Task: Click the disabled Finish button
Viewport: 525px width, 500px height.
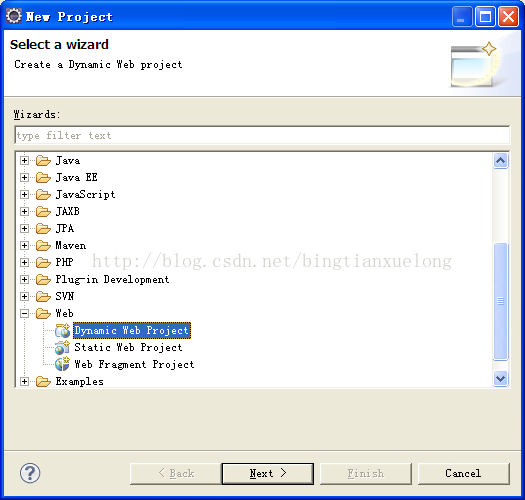Action: click(366, 474)
